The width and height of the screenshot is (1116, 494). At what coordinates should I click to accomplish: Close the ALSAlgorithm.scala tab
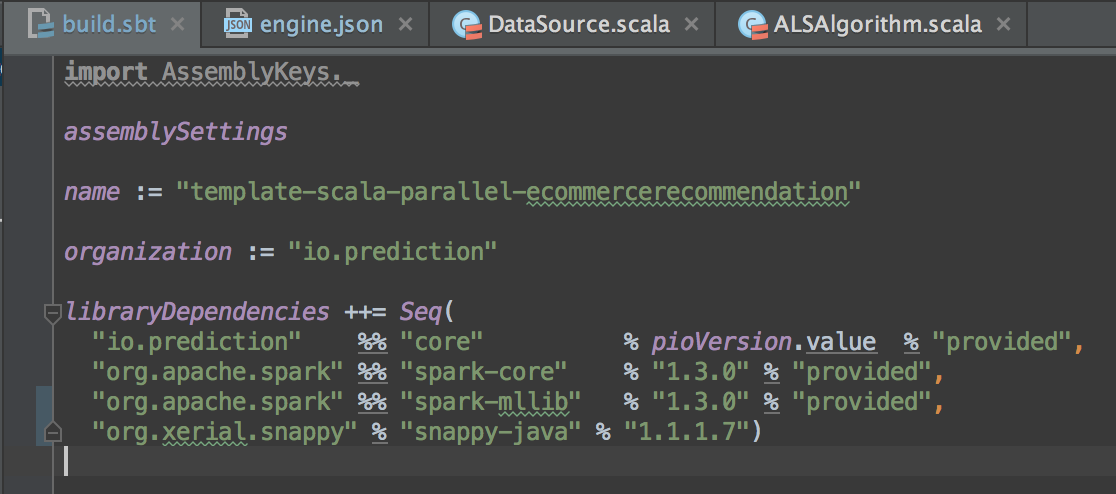(x=1004, y=24)
